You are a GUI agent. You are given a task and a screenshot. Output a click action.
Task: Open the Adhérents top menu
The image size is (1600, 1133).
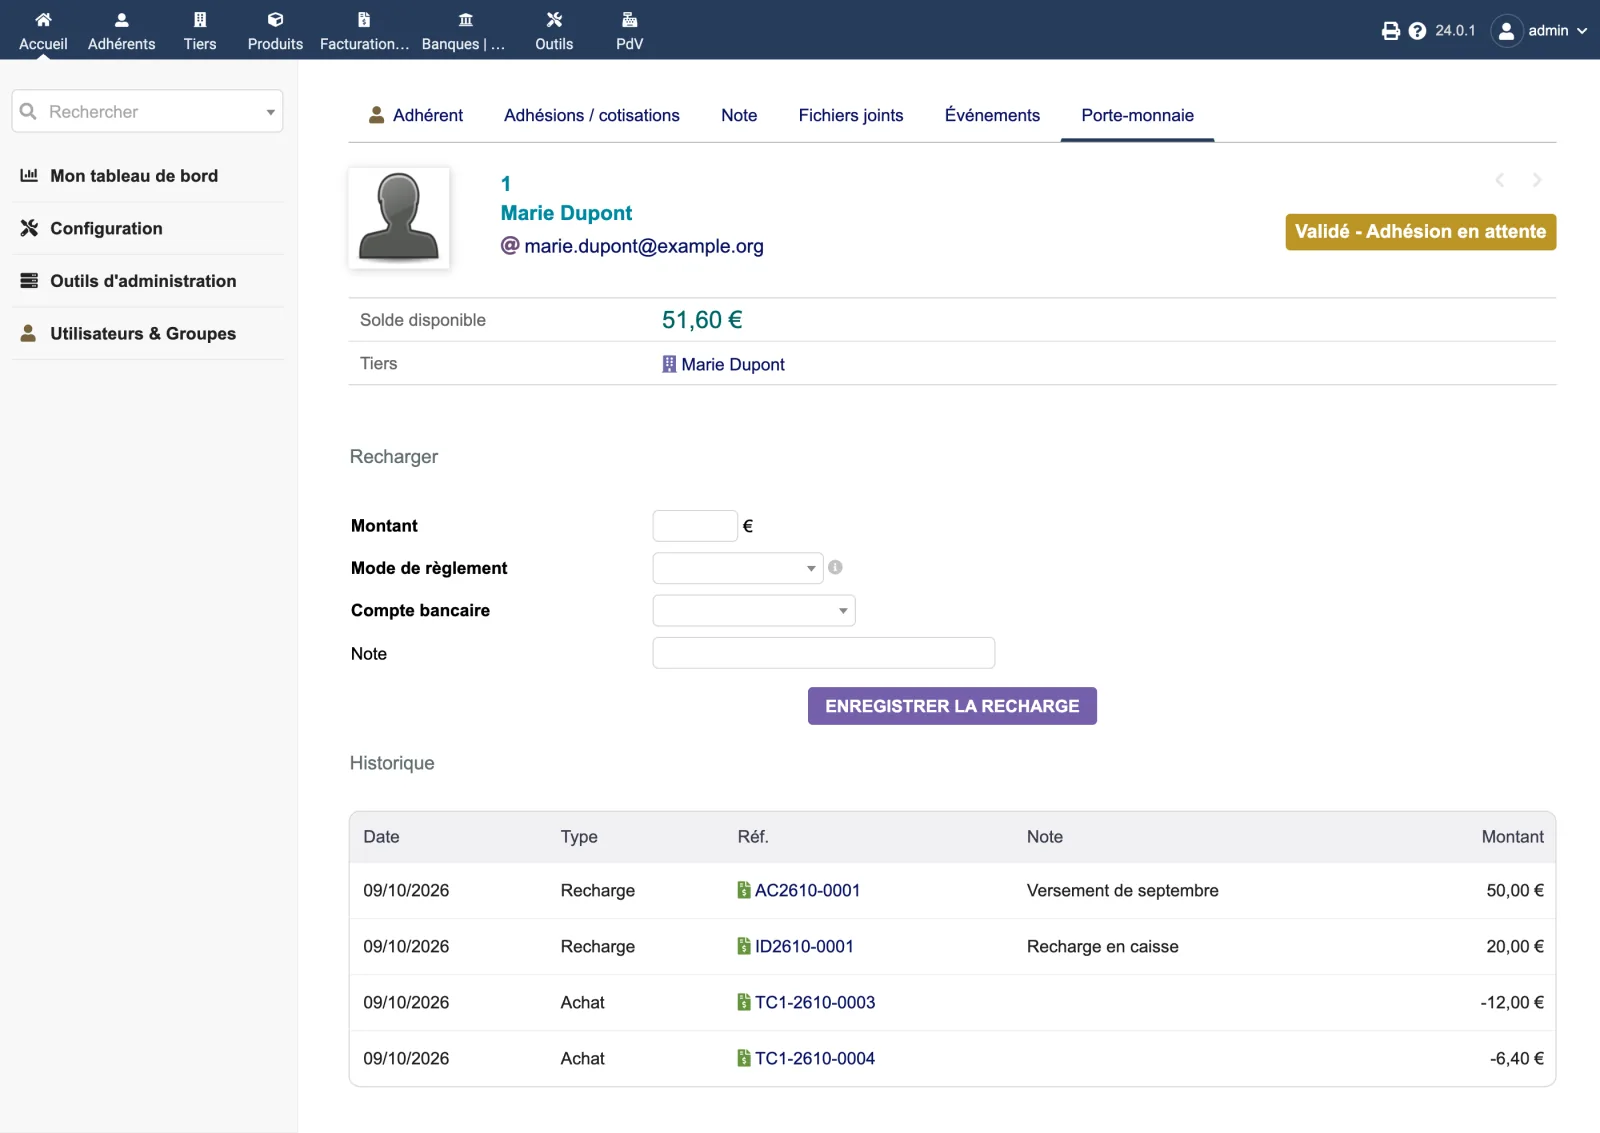121,31
